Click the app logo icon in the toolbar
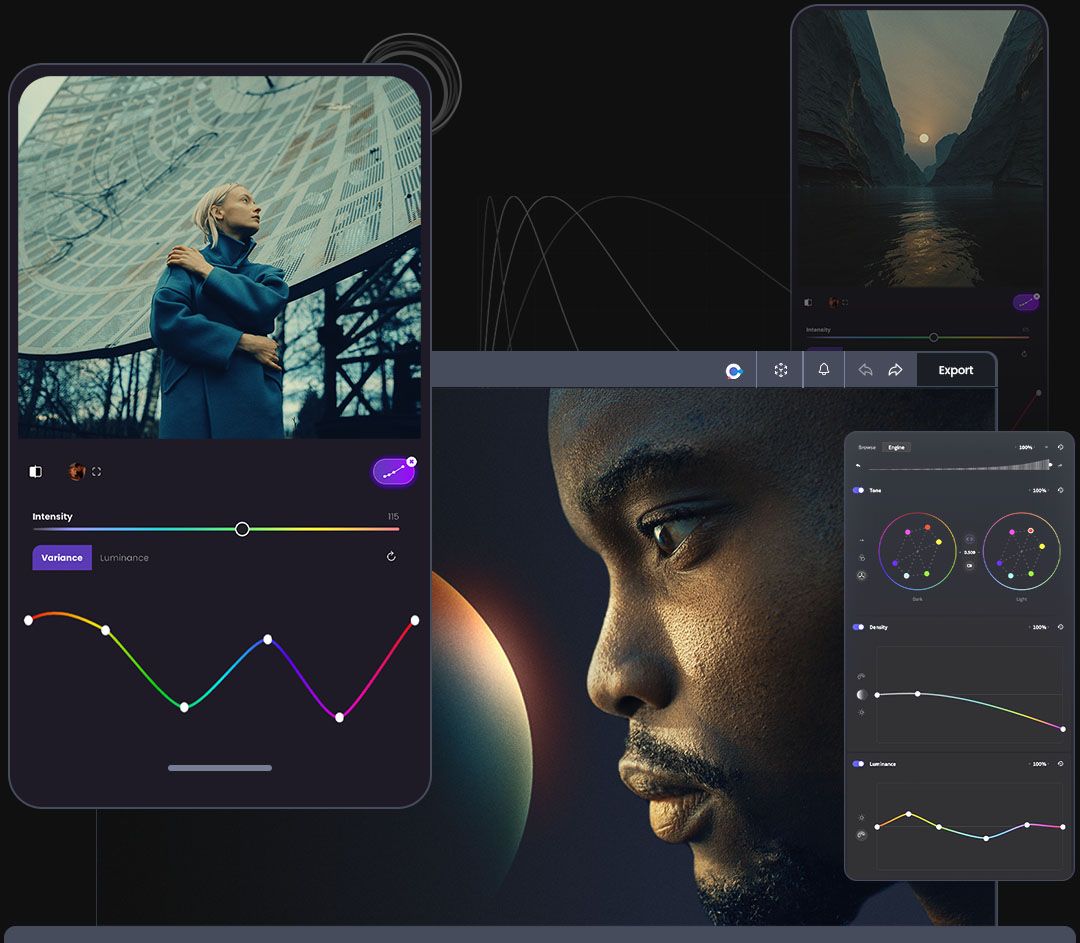Screen dimensions: 1080x943 (735, 369)
